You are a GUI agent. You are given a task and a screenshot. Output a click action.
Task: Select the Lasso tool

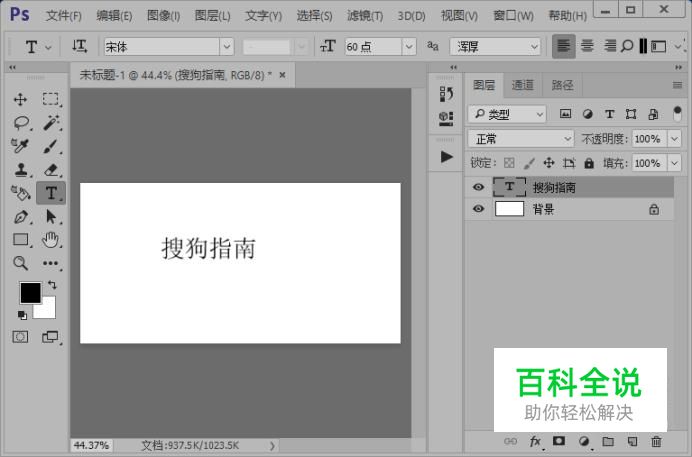pyautogui.click(x=21, y=123)
